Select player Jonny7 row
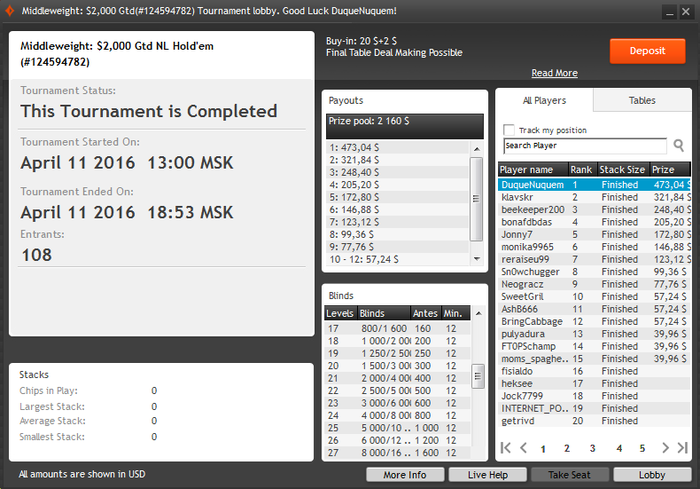The height and width of the screenshot is (489, 700). 594,234
